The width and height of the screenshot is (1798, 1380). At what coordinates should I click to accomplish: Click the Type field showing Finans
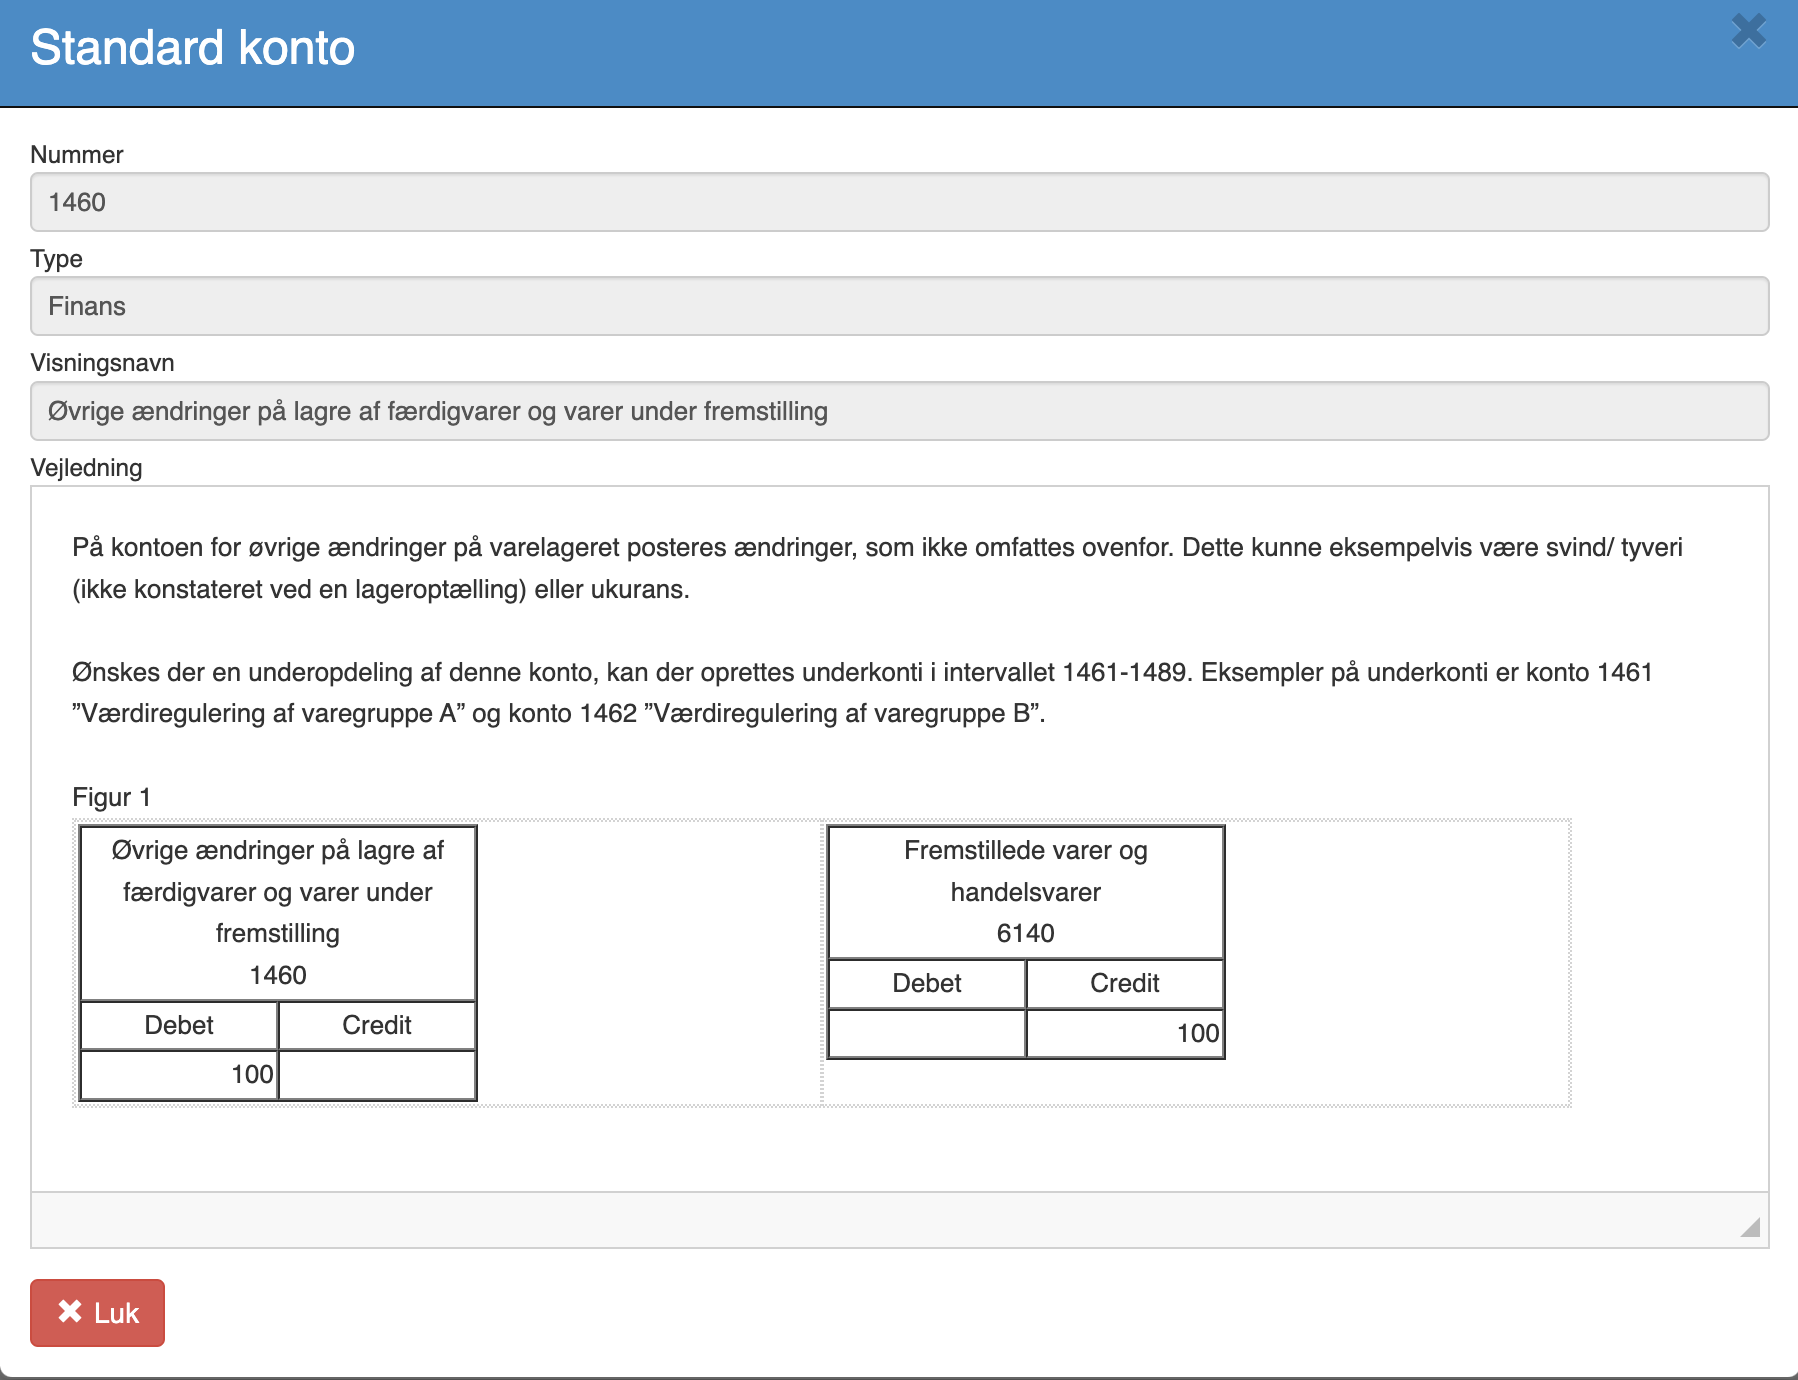point(900,306)
